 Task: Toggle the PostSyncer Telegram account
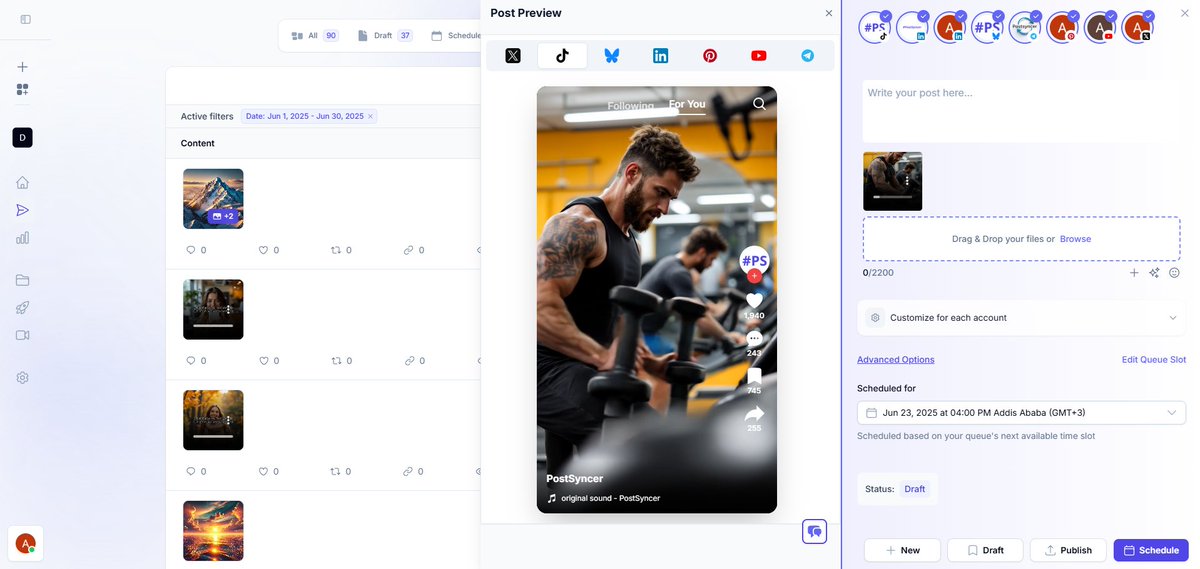1025,27
